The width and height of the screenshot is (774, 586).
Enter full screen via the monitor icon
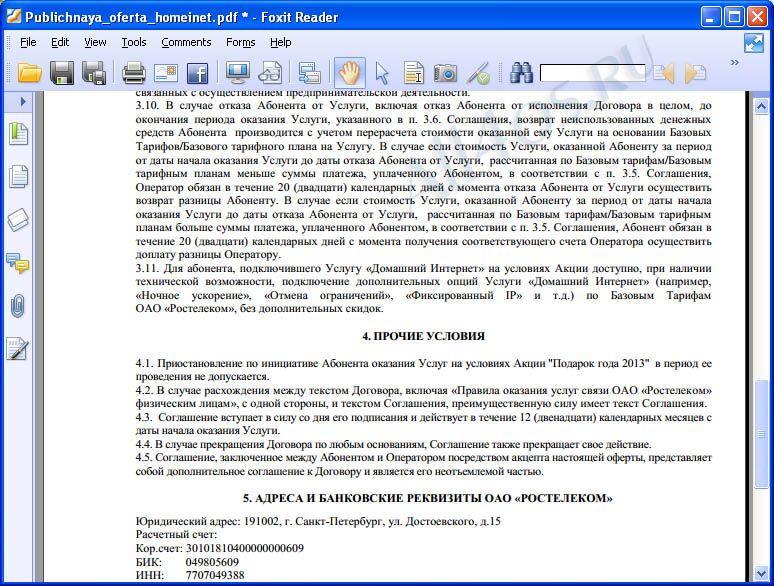pyautogui.click(x=237, y=73)
